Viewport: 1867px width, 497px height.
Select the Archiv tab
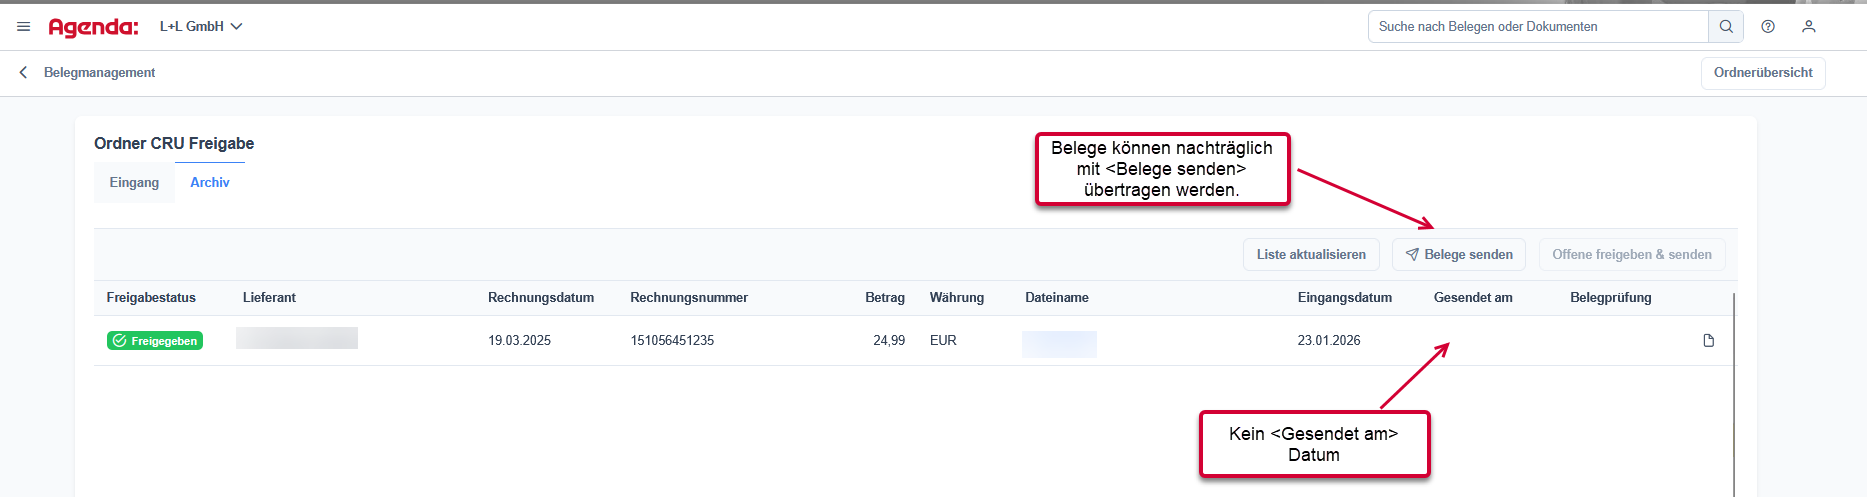tap(210, 183)
